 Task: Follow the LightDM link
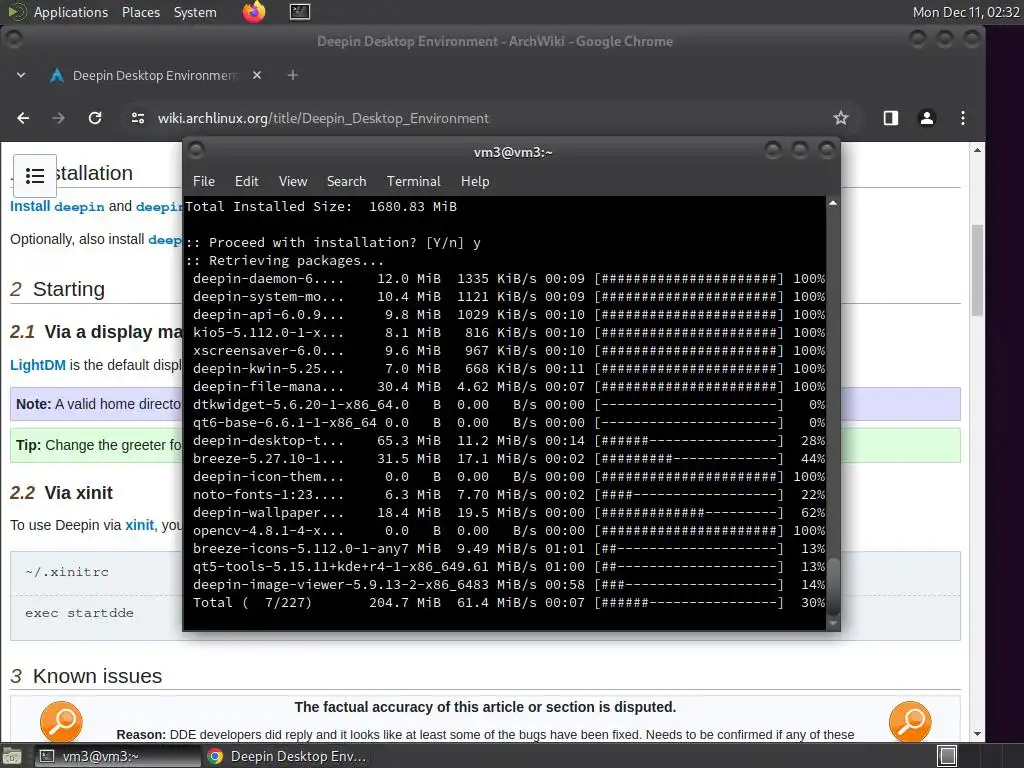38,365
